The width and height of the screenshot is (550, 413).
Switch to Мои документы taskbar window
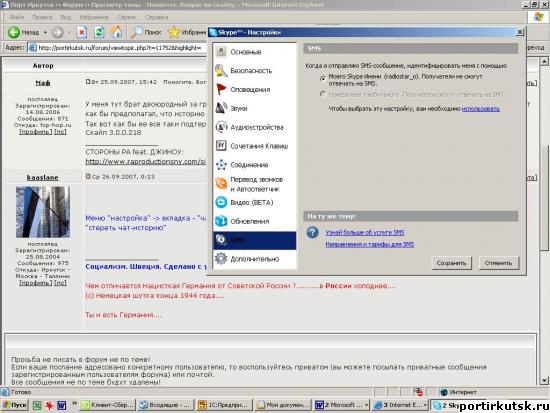(x=282, y=405)
